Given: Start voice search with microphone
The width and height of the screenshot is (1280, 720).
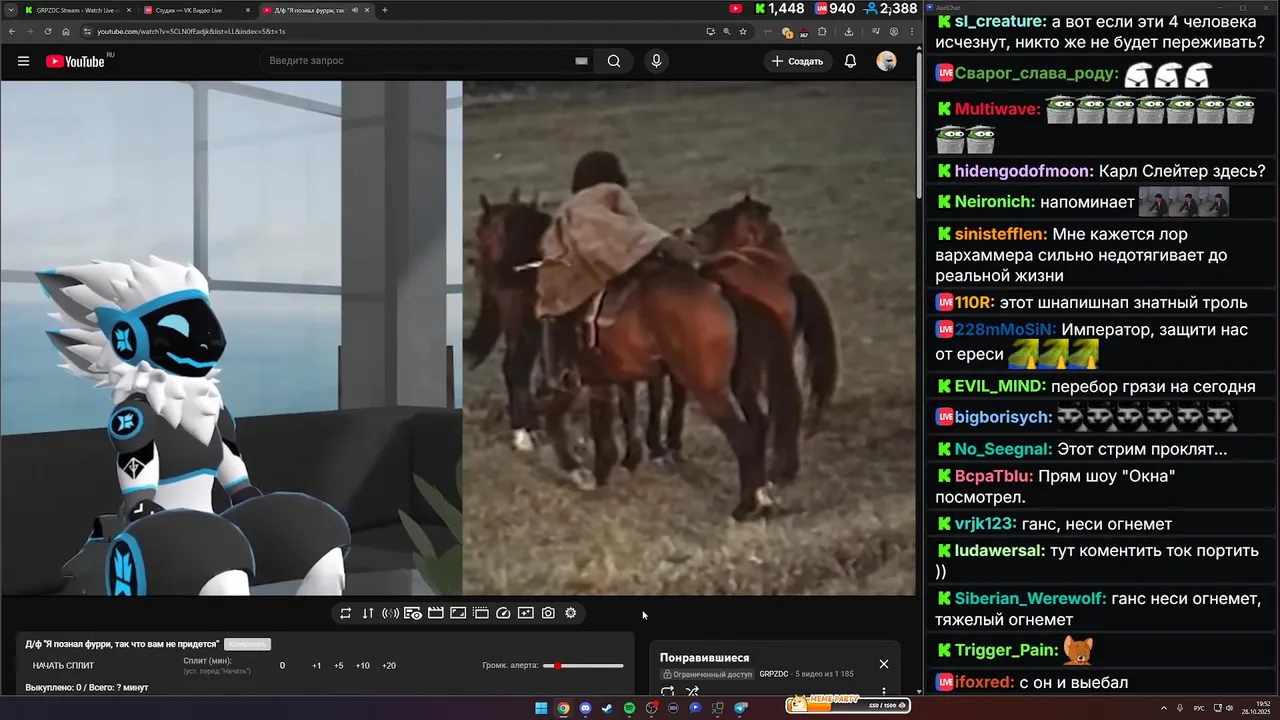Looking at the screenshot, I should coord(656,61).
